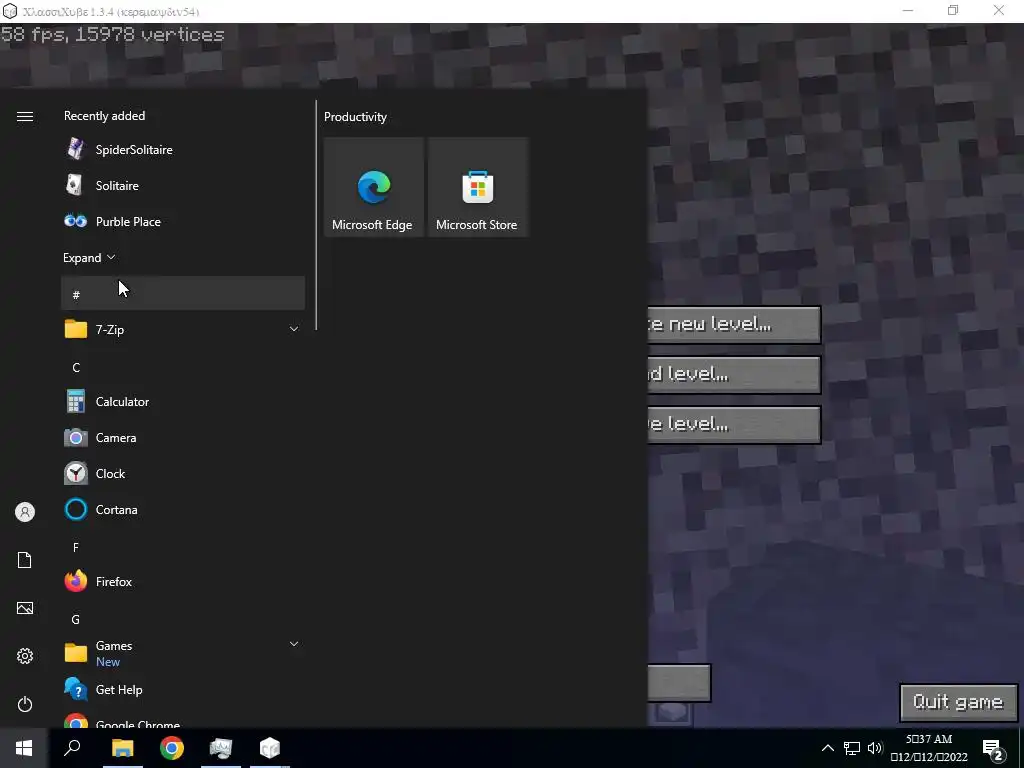Screen dimensions: 1024x768
Task: Expand the Games folder chevron
Action: click(294, 644)
